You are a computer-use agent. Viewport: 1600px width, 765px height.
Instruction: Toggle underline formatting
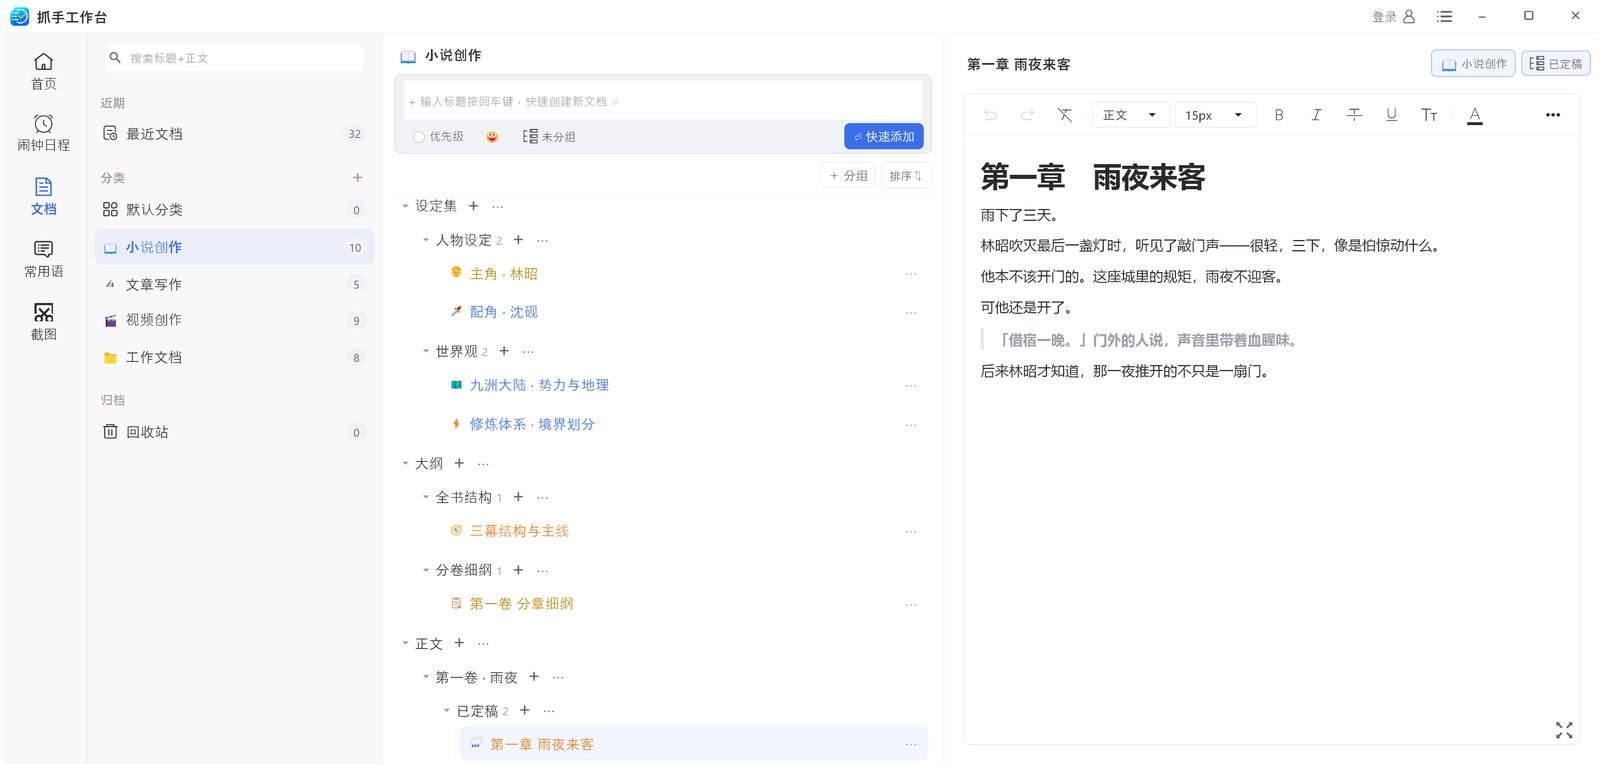pyautogui.click(x=1391, y=115)
